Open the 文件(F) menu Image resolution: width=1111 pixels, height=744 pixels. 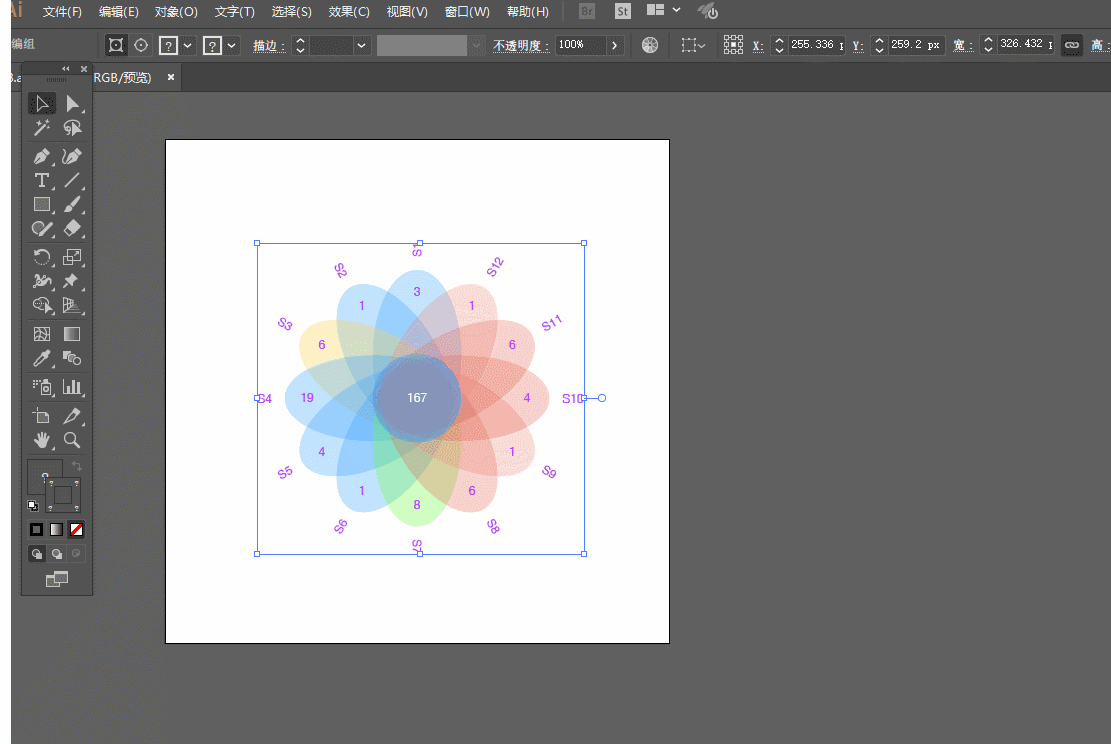[62, 12]
